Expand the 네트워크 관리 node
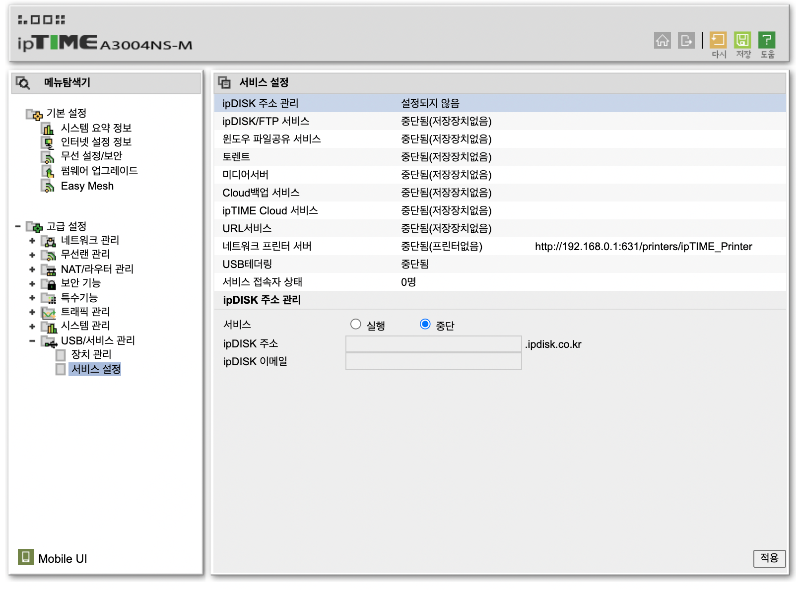 click(32, 240)
